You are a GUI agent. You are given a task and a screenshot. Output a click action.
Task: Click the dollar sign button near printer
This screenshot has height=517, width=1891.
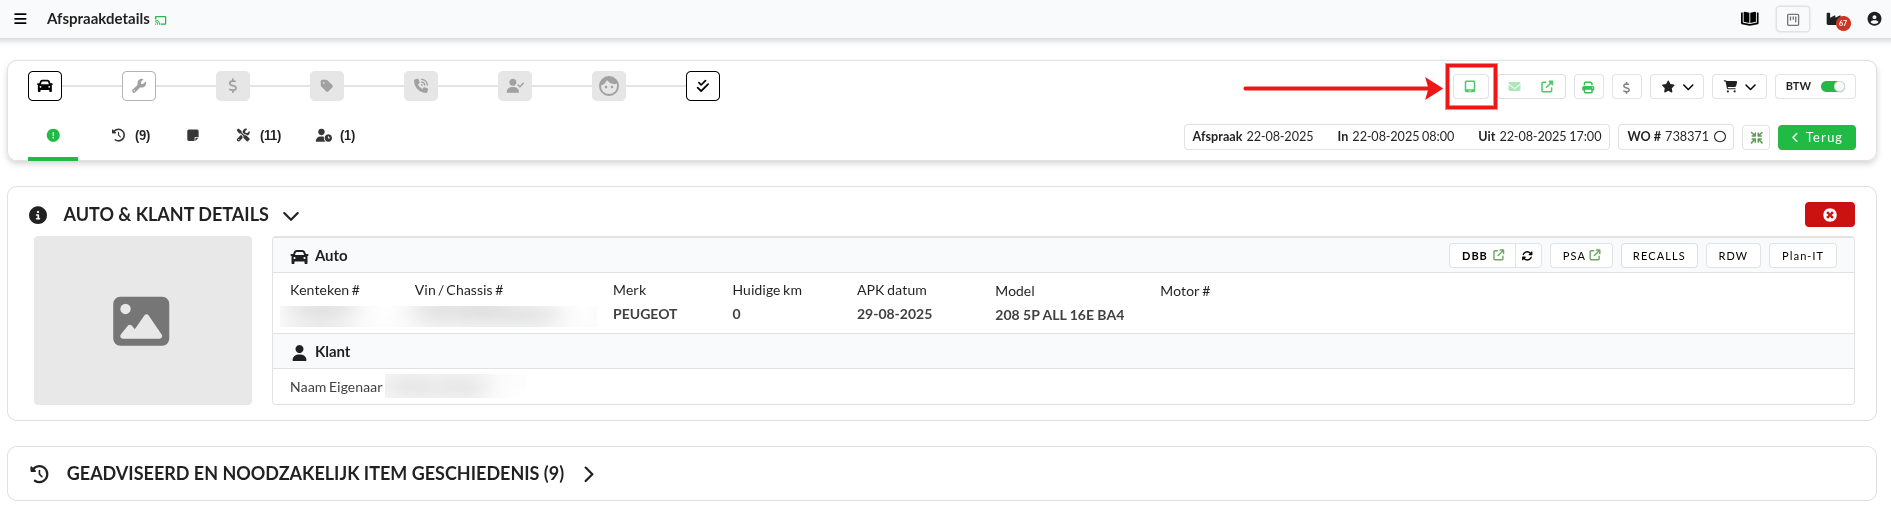coord(1626,87)
